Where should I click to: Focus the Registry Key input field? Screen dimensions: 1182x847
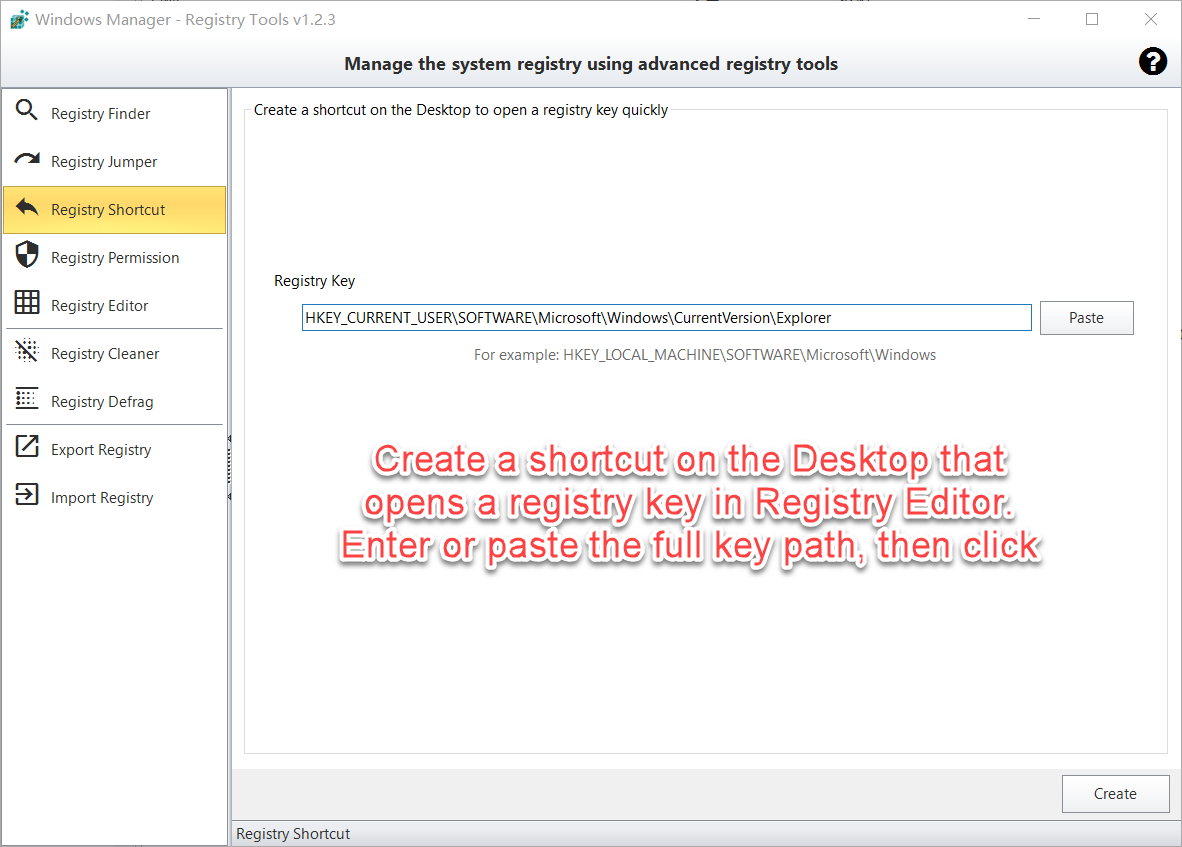pos(666,318)
